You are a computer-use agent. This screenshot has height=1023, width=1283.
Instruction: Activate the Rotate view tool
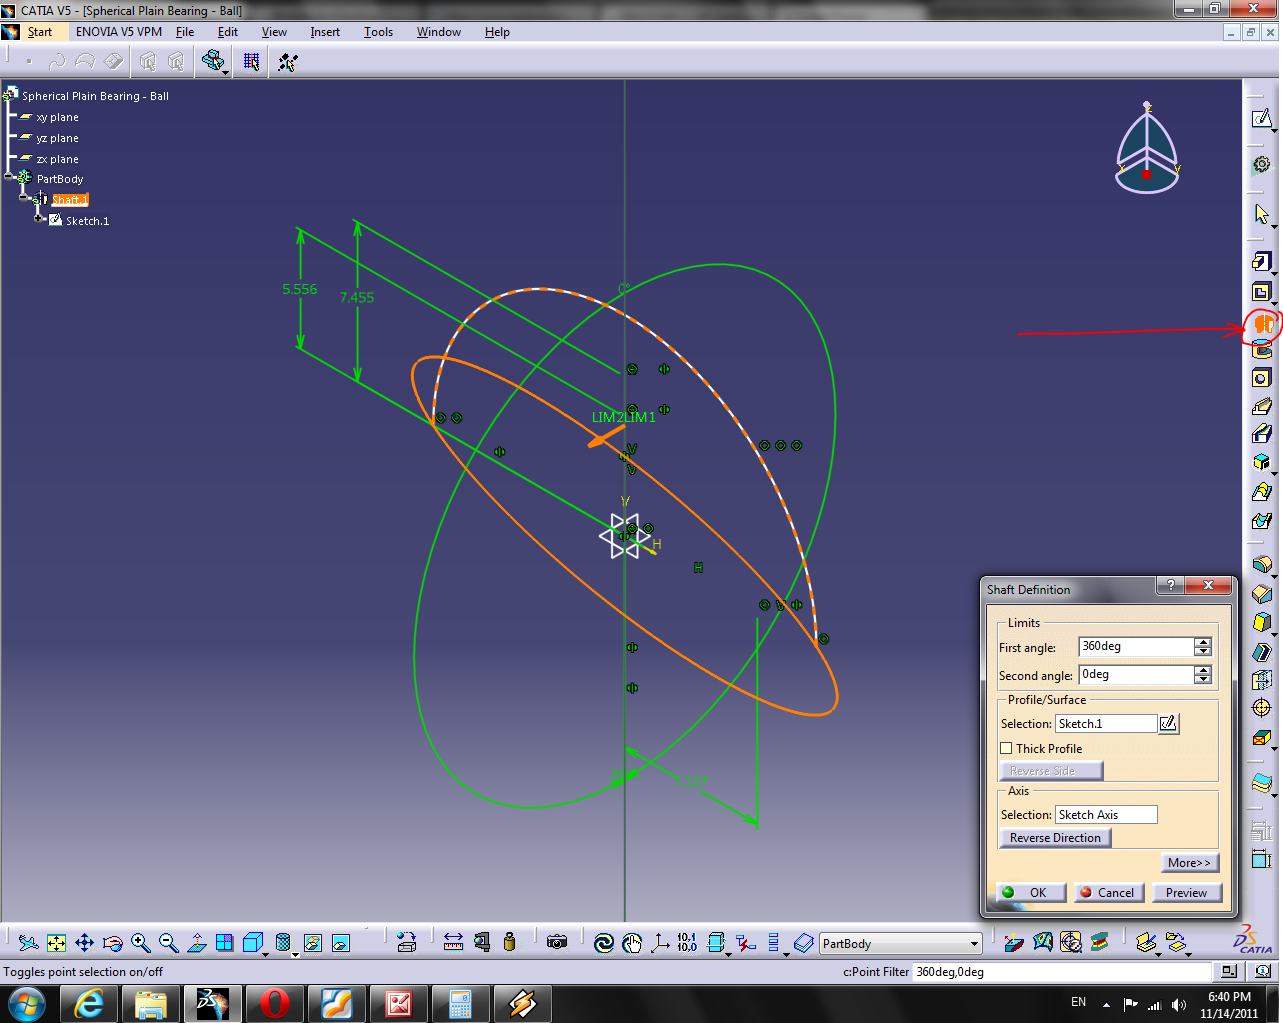pyautogui.click(x=113, y=943)
